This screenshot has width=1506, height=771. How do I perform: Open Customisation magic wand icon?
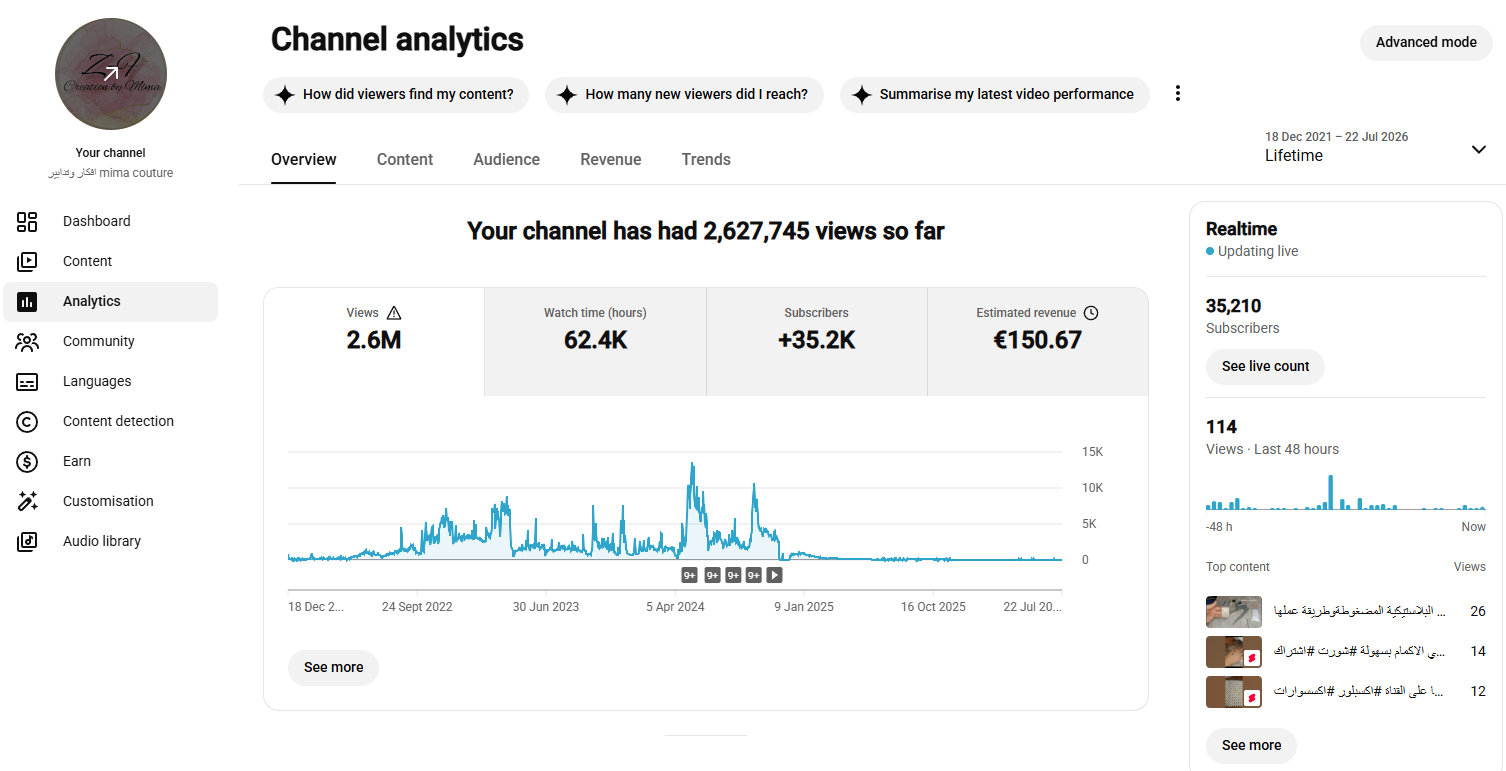tap(27, 502)
